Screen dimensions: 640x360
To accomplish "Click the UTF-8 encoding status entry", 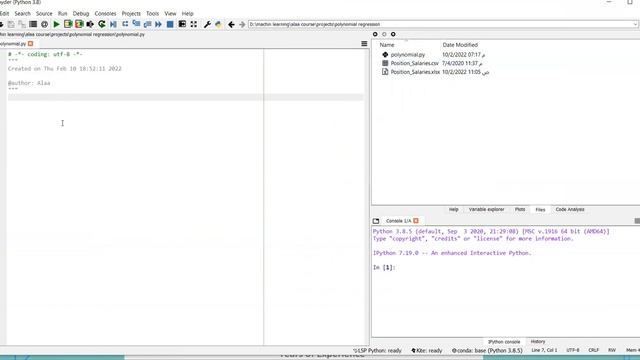I will [x=573, y=351].
